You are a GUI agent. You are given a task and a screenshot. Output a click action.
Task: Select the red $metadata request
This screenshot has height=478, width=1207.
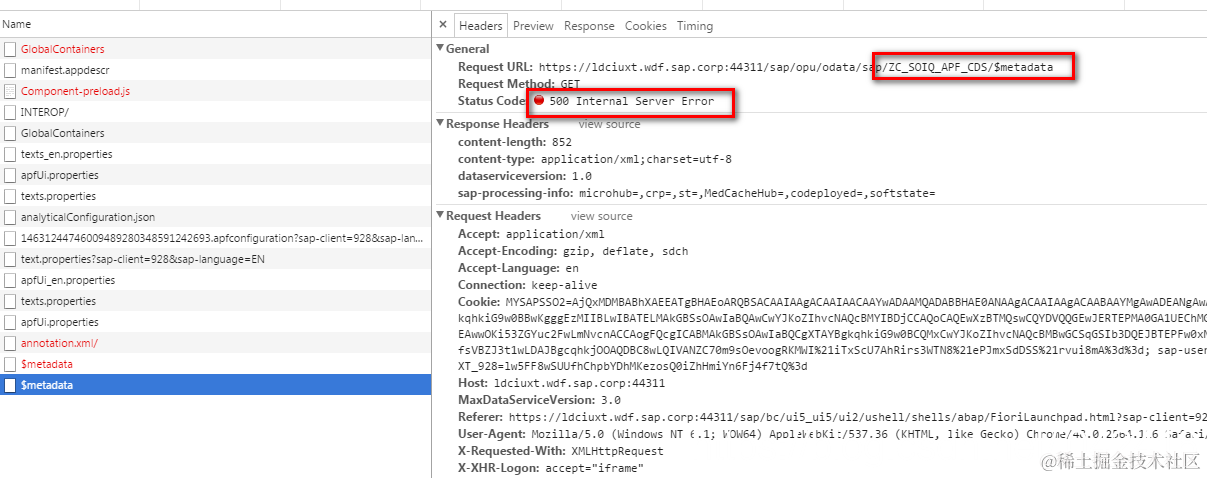coord(215,364)
